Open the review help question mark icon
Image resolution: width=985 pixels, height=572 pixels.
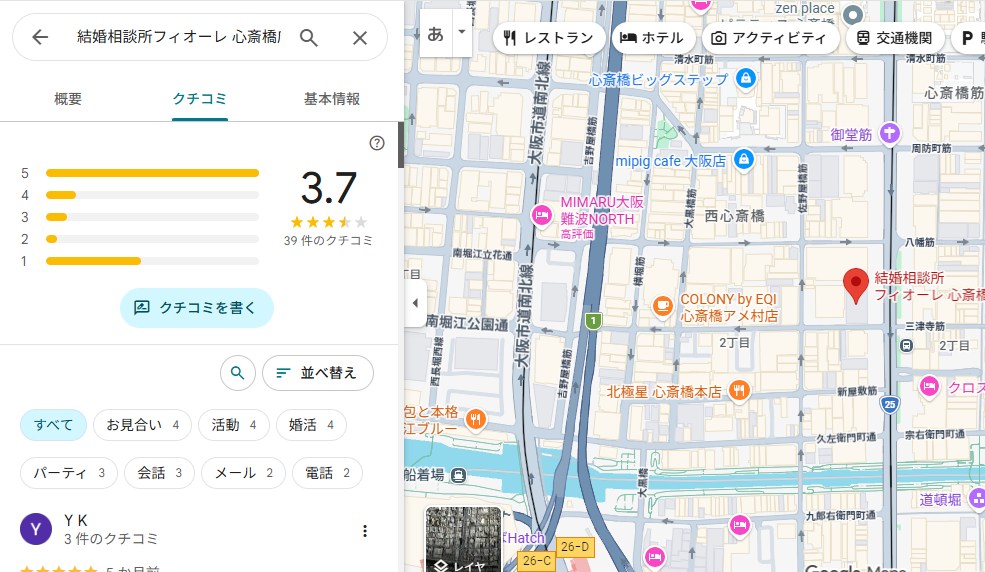click(x=377, y=143)
